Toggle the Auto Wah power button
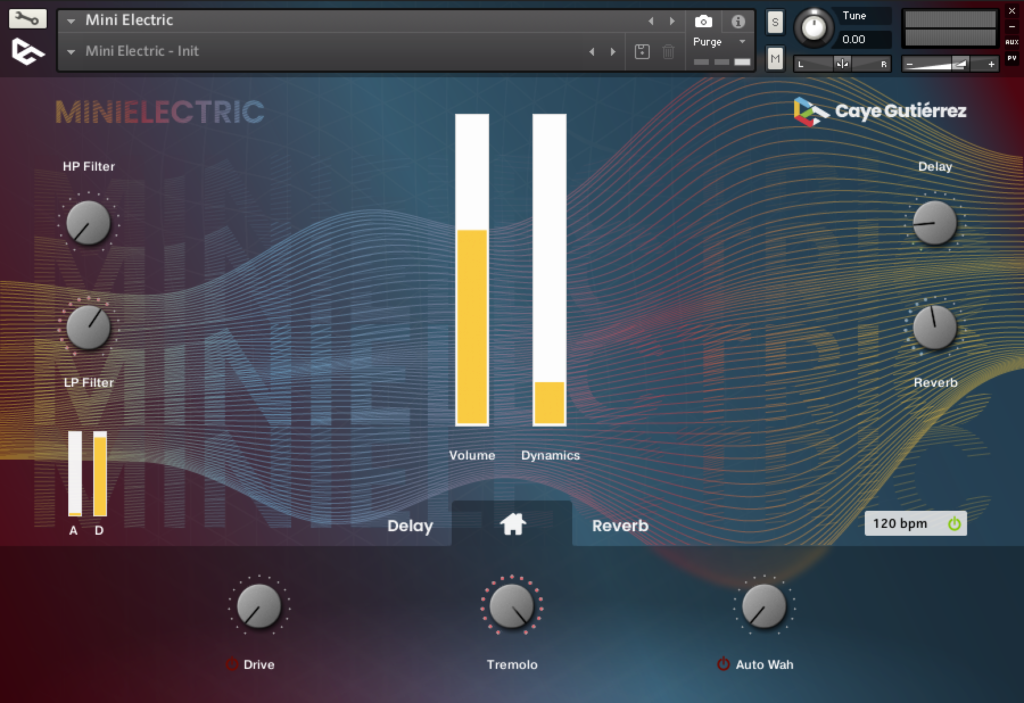Viewport: 1024px width, 703px height. 723,664
